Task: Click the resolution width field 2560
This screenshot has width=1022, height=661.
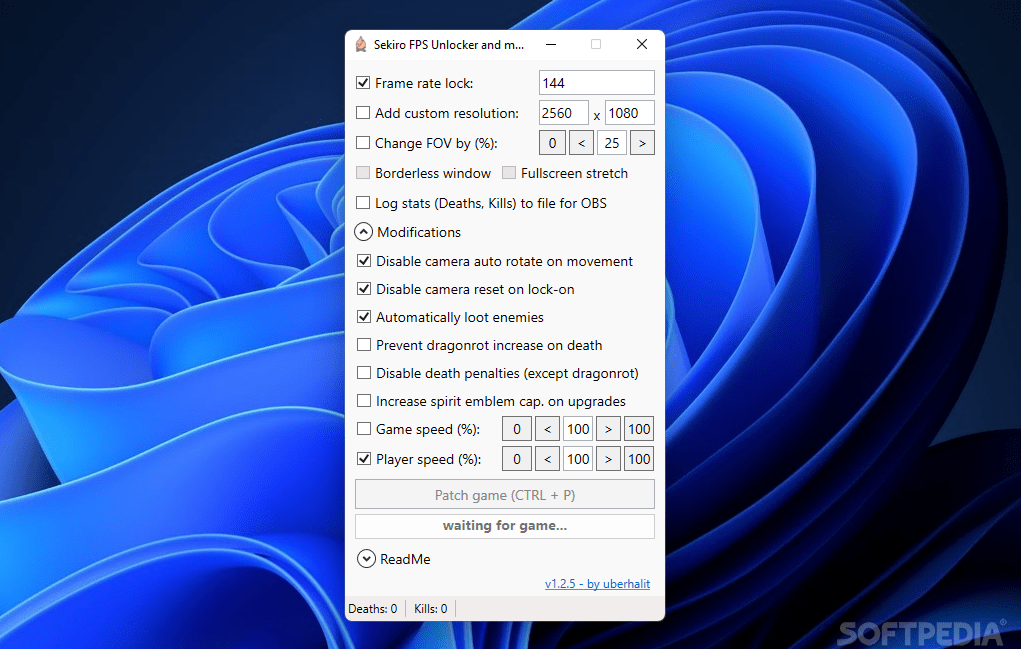Action: [564, 113]
